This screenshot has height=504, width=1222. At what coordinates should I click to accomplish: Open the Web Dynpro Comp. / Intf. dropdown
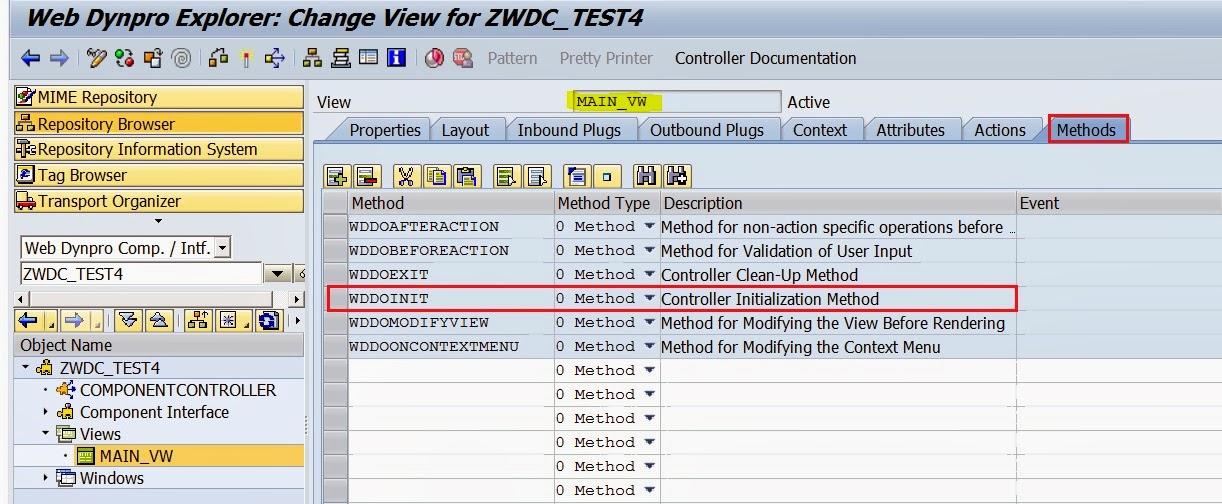pos(222,248)
